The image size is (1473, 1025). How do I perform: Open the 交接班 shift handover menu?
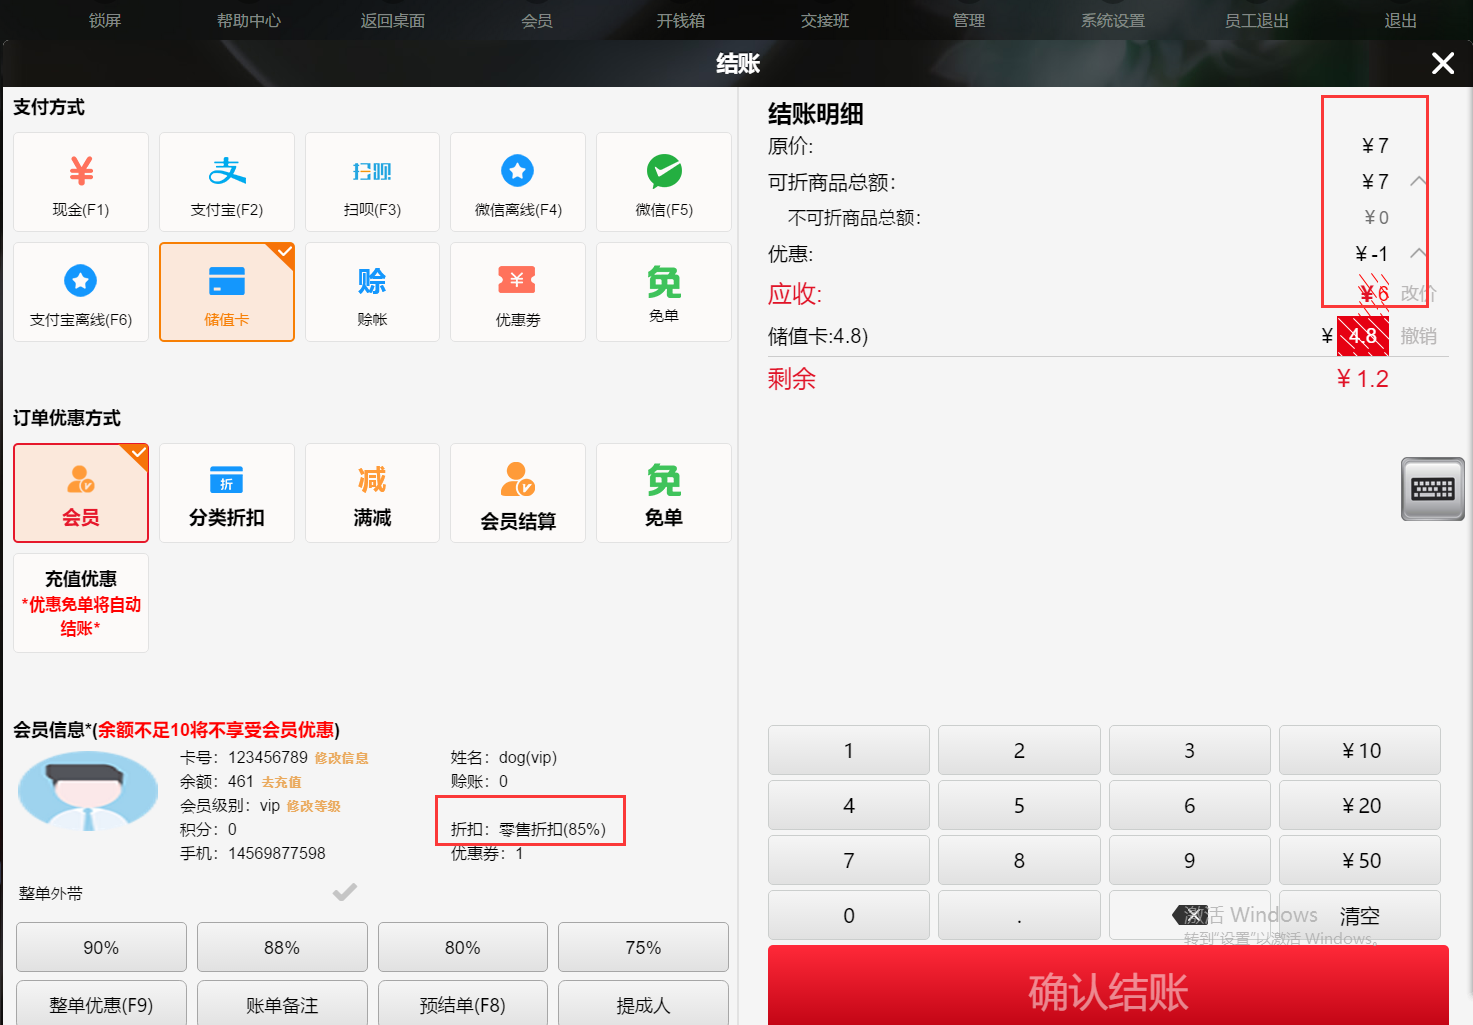point(824,20)
